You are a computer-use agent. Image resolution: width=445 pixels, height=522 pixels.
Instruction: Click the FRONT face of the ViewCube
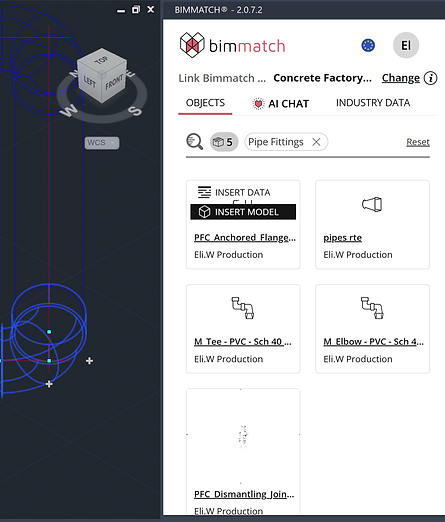pyautogui.click(x=114, y=82)
